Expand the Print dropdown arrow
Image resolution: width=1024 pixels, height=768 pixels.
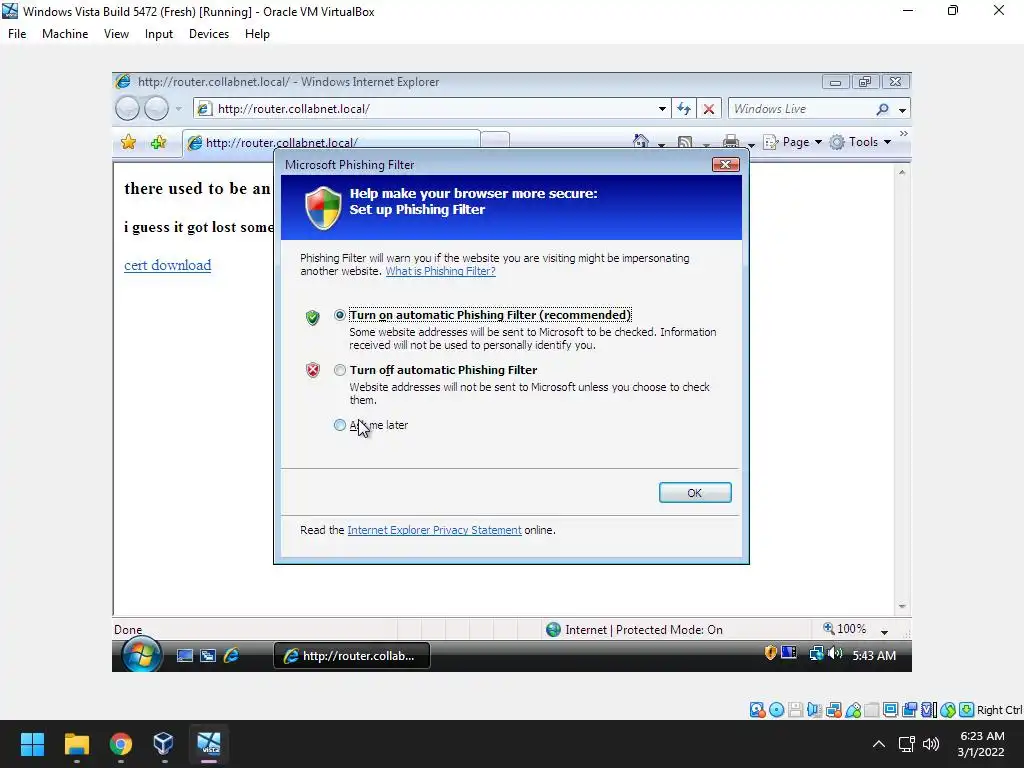point(750,144)
